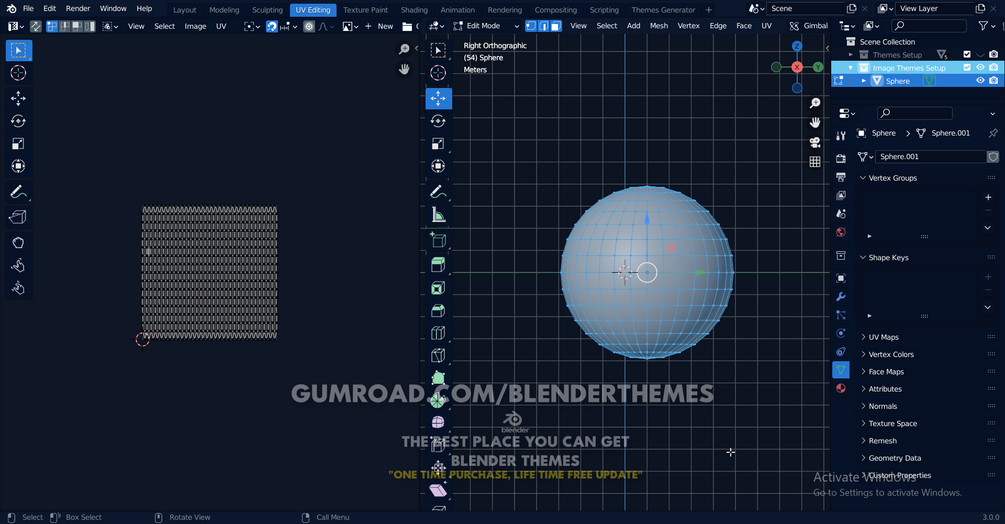Open the File menu
The height and width of the screenshot is (524, 1005).
click(x=28, y=8)
